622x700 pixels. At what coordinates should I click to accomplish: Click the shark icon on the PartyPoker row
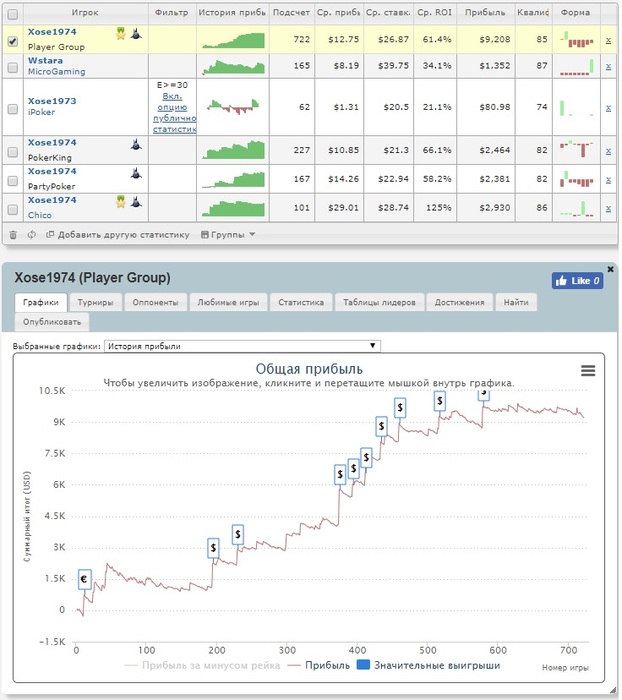(x=136, y=172)
